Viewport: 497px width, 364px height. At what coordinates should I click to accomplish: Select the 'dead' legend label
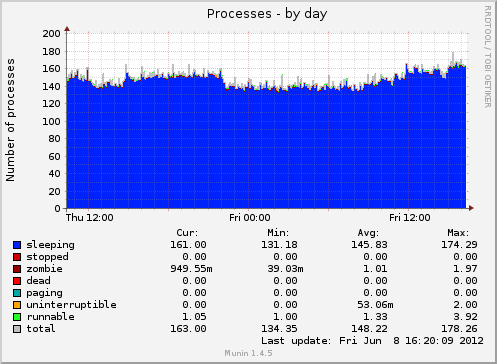click(x=38, y=281)
